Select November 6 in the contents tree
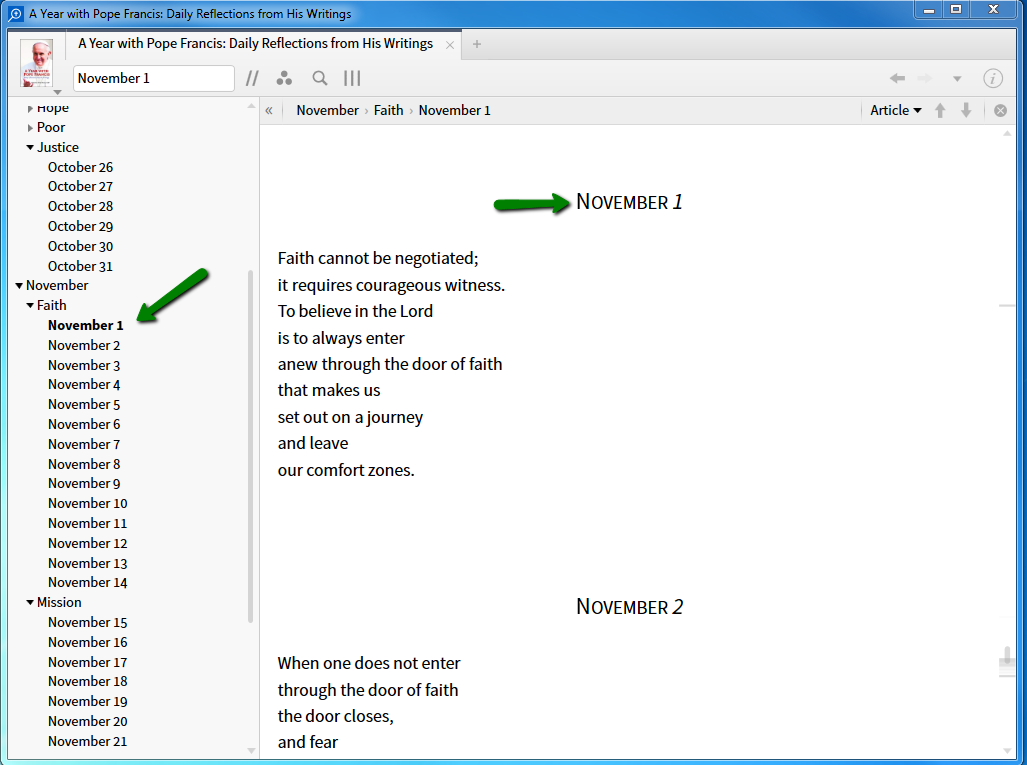The height and width of the screenshot is (765, 1027). click(84, 424)
